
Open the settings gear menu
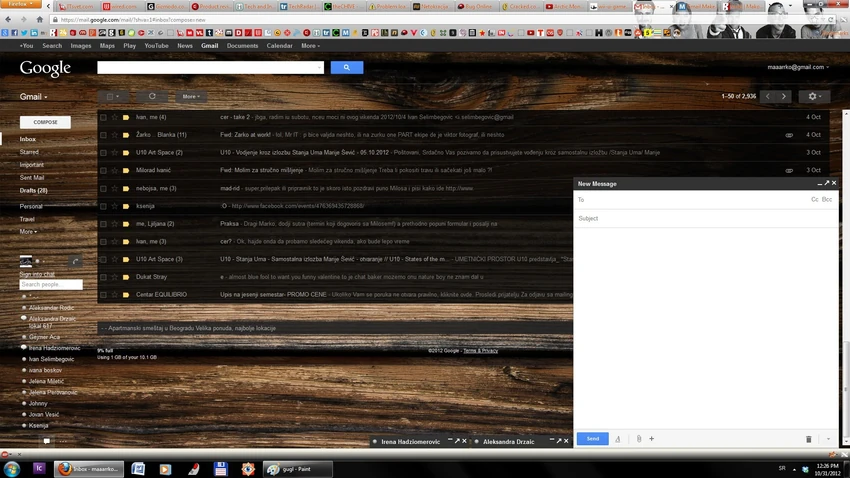pyautogui.click(x=814, y=96)
